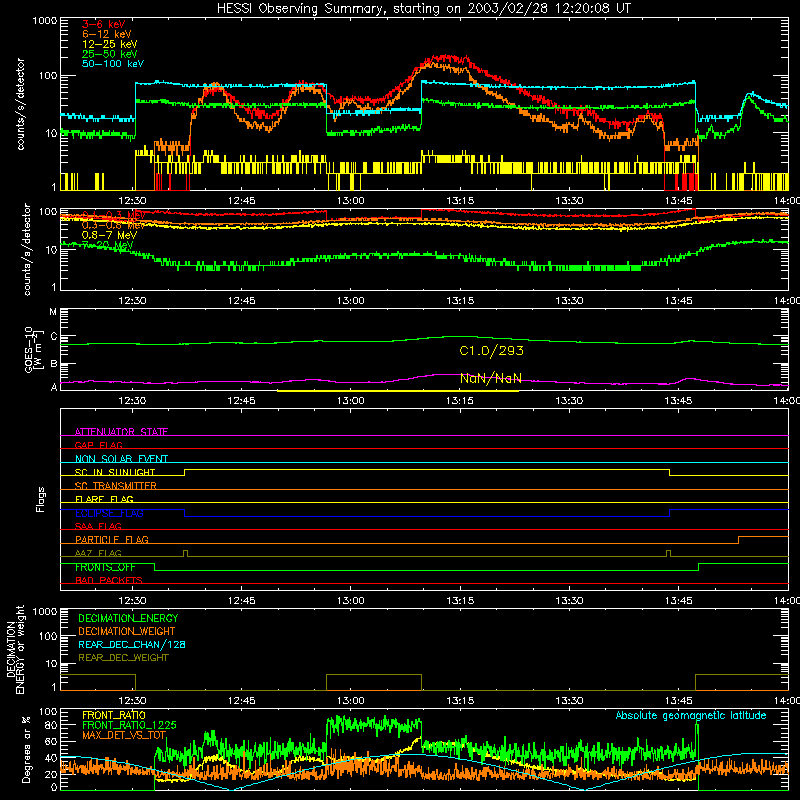Click the DECIMATION_WEIGHT legend entry
The height and width of the screenshot is (800, 800).
[127, 631]
